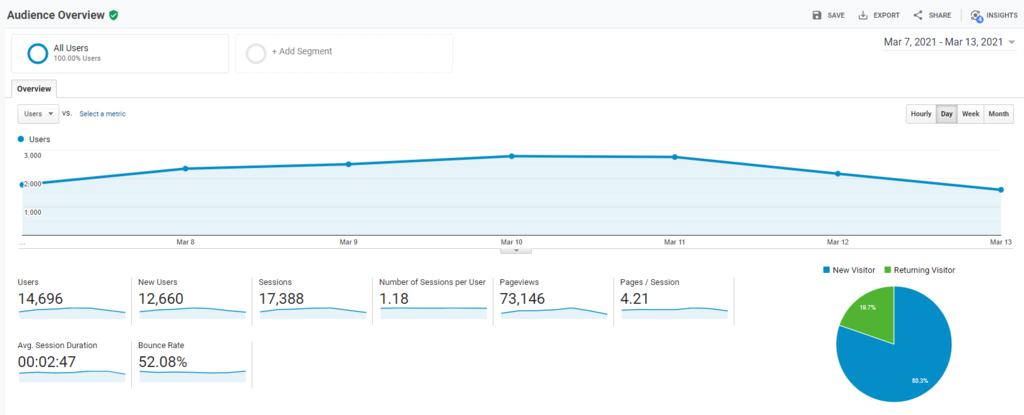
Task: Select the Overview tab
Action: coord(34,88)
